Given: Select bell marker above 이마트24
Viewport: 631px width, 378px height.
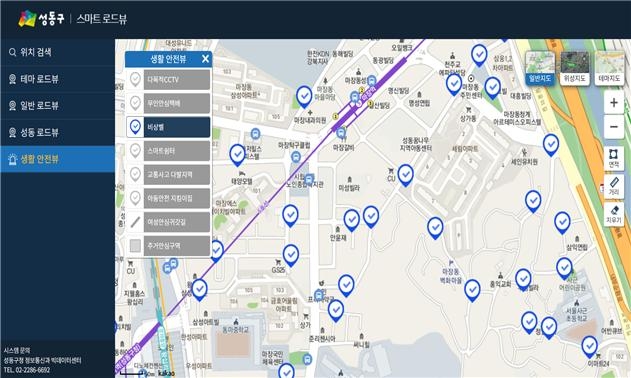Looking at the screenshot, I should [x=590, y=347].
